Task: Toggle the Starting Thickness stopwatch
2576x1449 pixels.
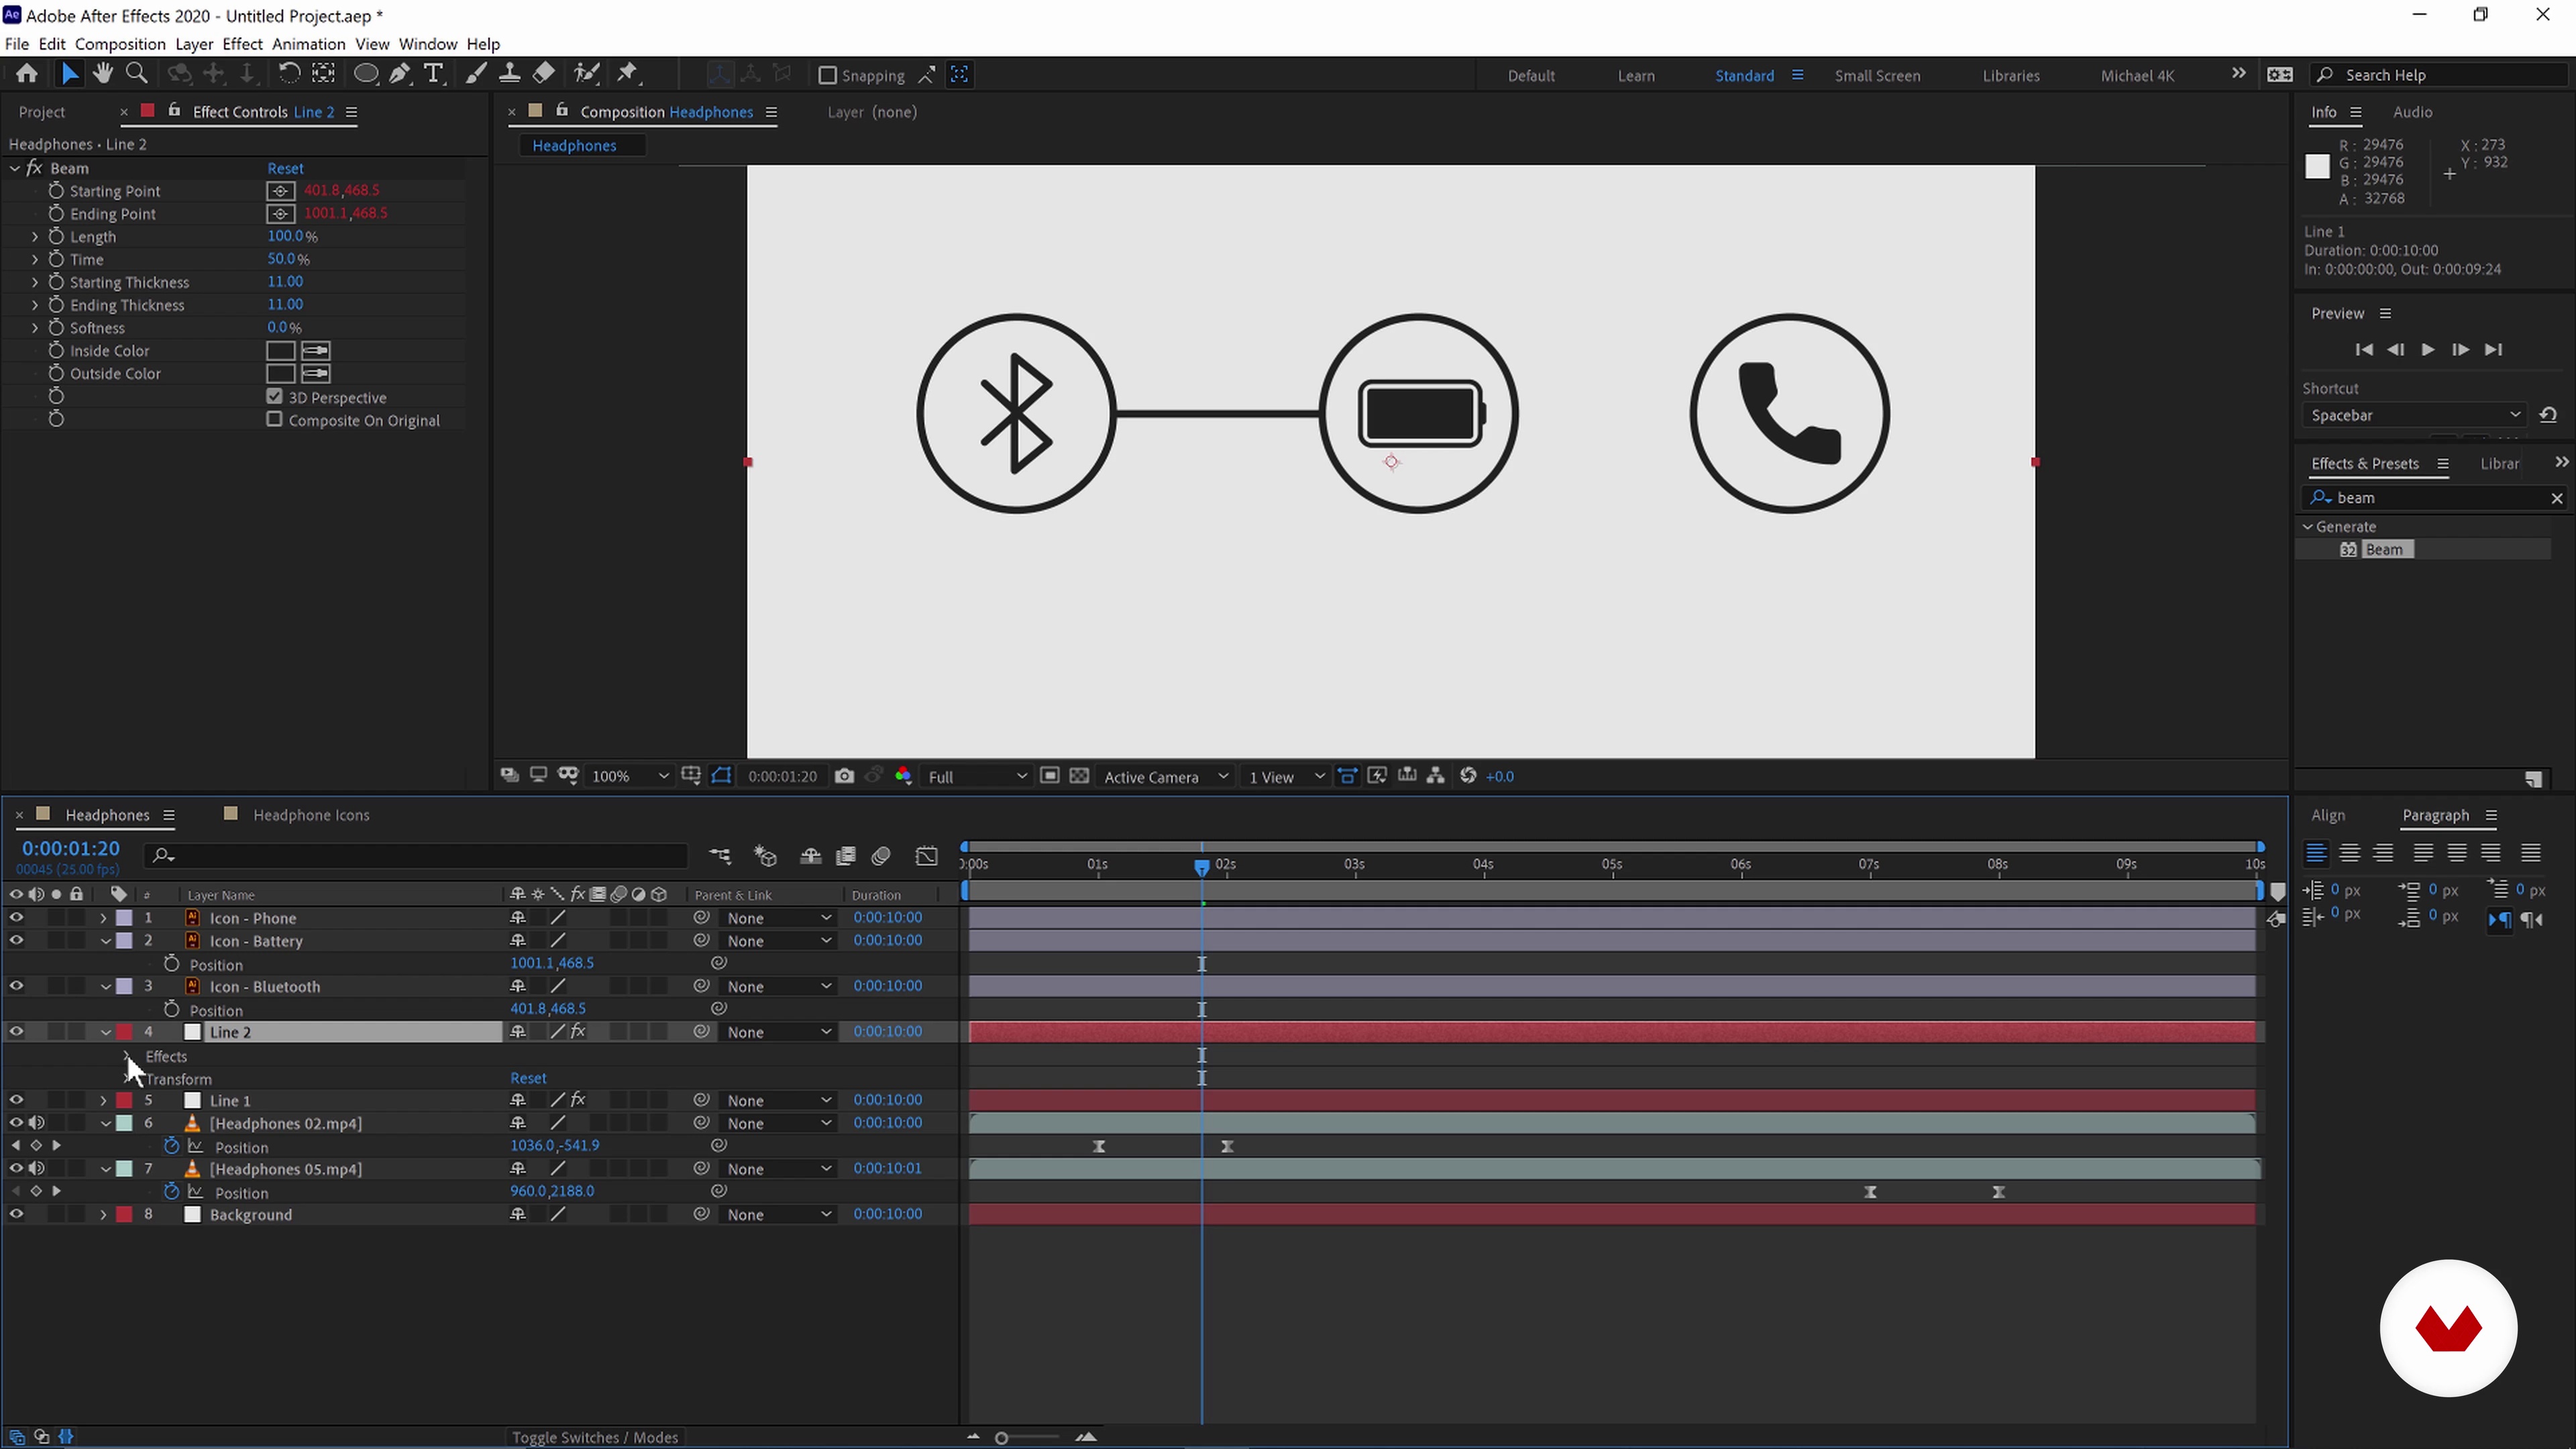Action: (56, 283)
